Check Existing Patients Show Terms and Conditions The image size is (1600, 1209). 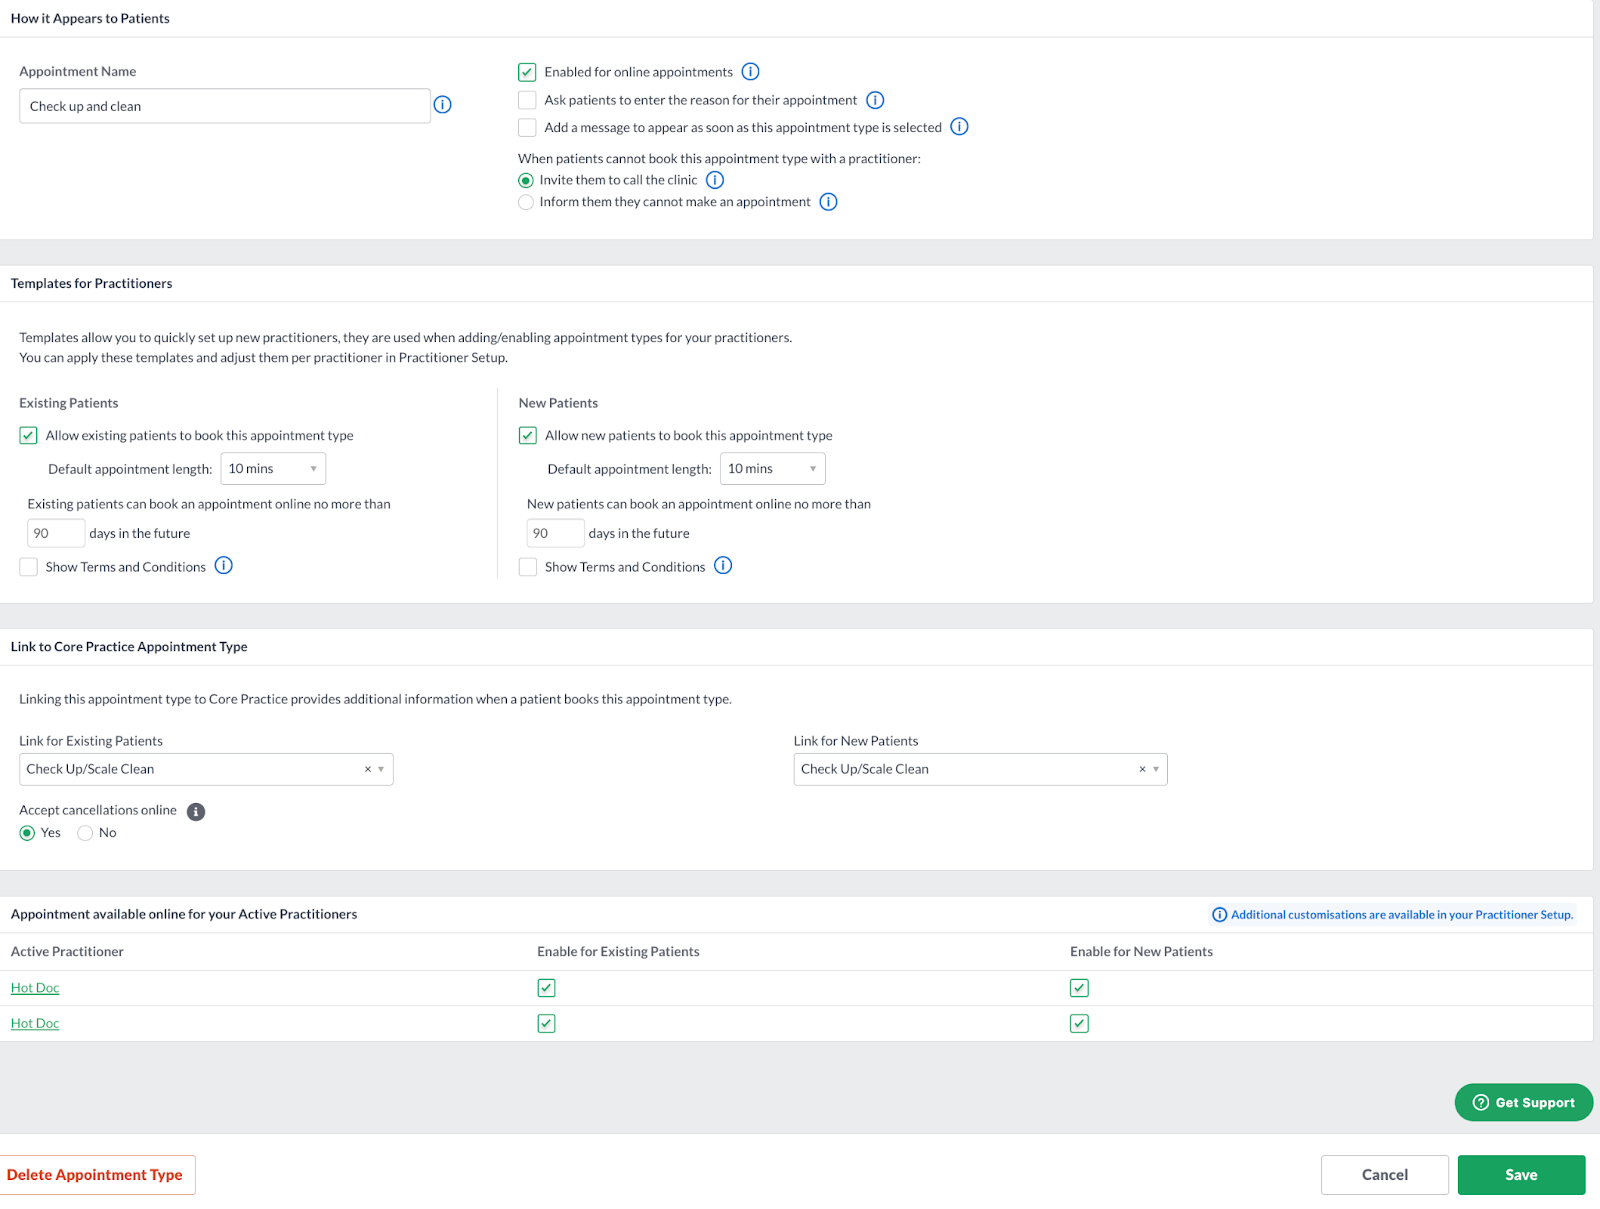tap(28, 567)
